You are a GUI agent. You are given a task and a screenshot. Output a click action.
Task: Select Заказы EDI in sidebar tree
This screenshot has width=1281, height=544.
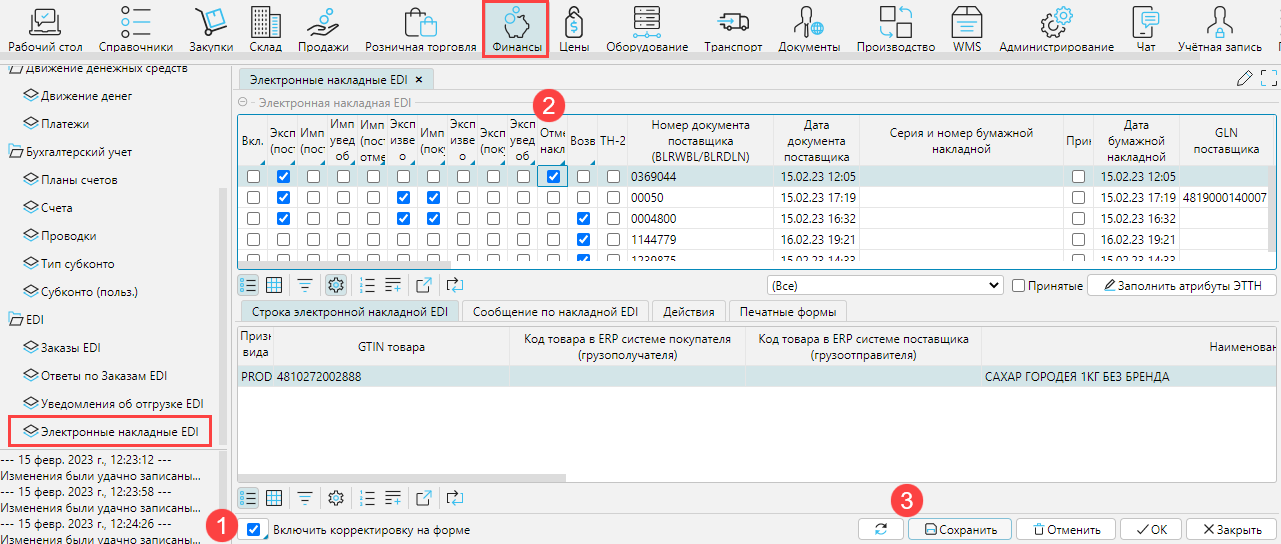point(71,348)
